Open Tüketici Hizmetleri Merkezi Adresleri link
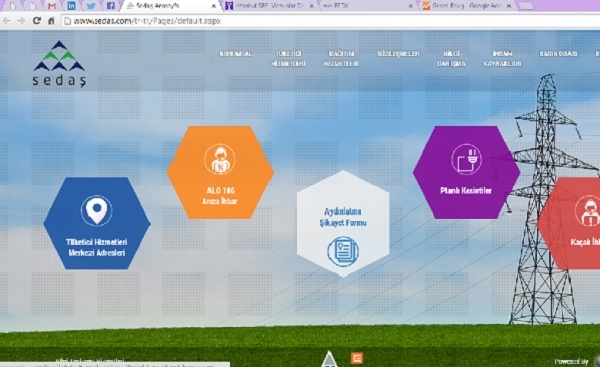Viewport: 600px width, 367px height. pyautogui.click(x=96, y=247)
